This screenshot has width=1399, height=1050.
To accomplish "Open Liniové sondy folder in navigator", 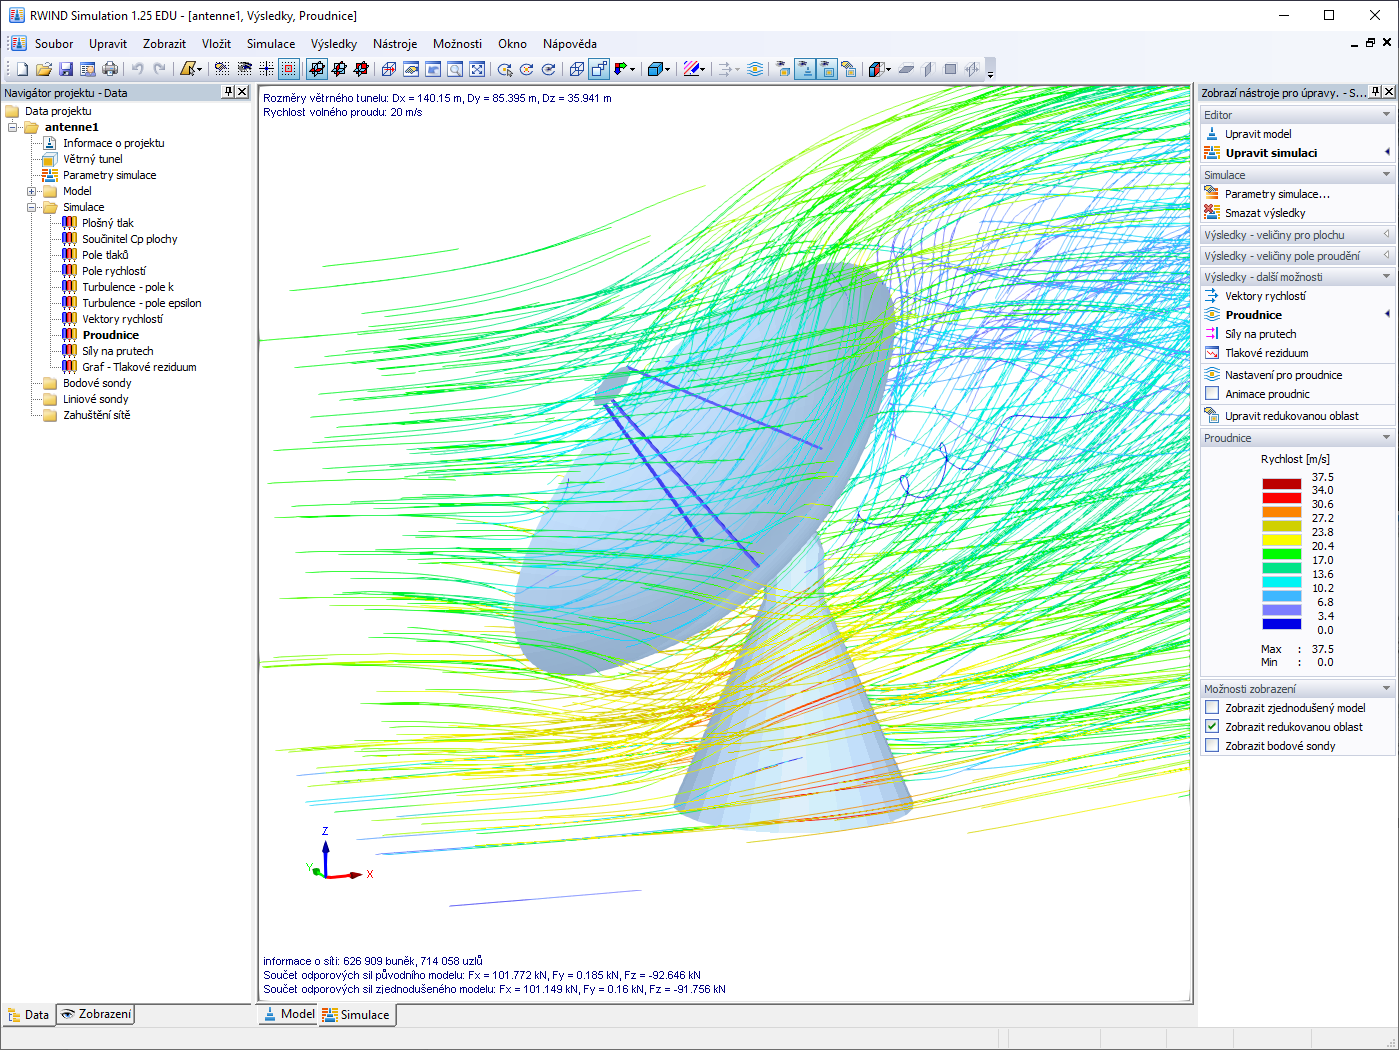I will point(96,399).
